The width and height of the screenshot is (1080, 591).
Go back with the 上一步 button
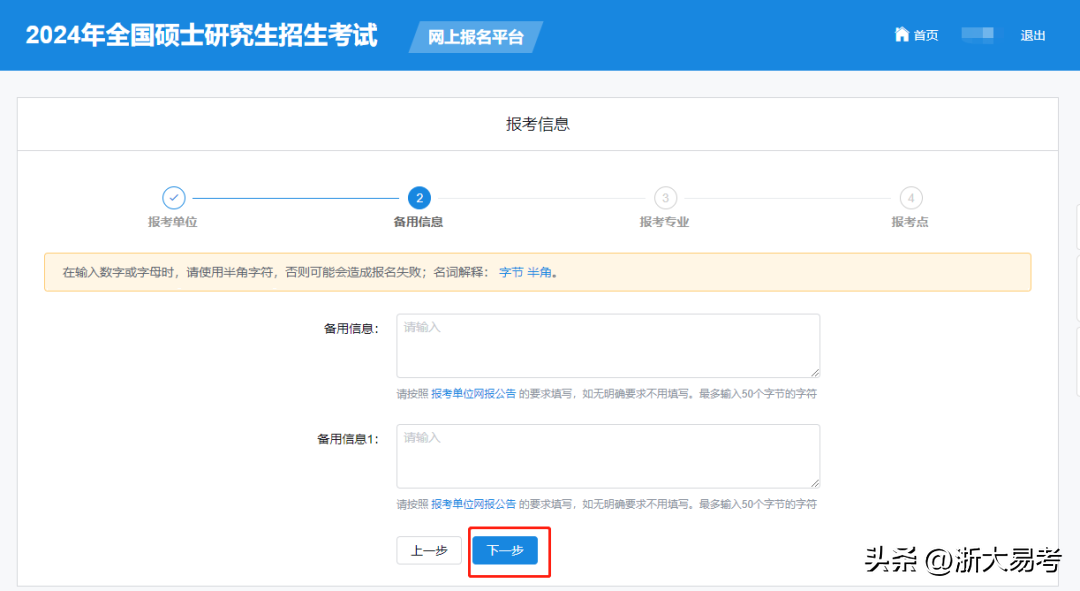[429, 551]
